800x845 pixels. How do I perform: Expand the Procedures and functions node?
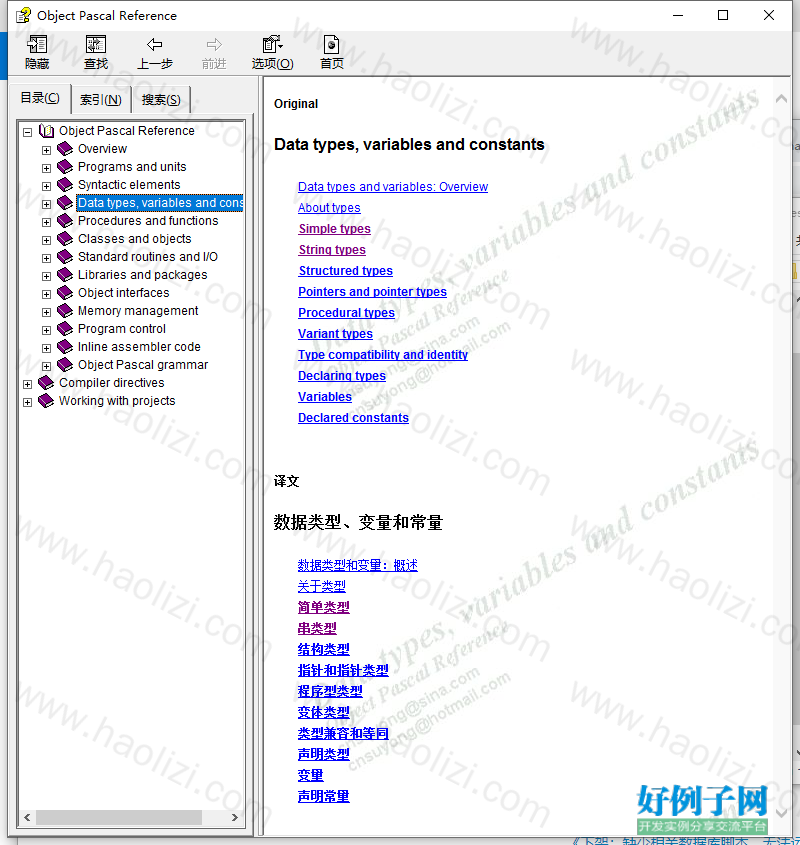(x=46, y=222)
